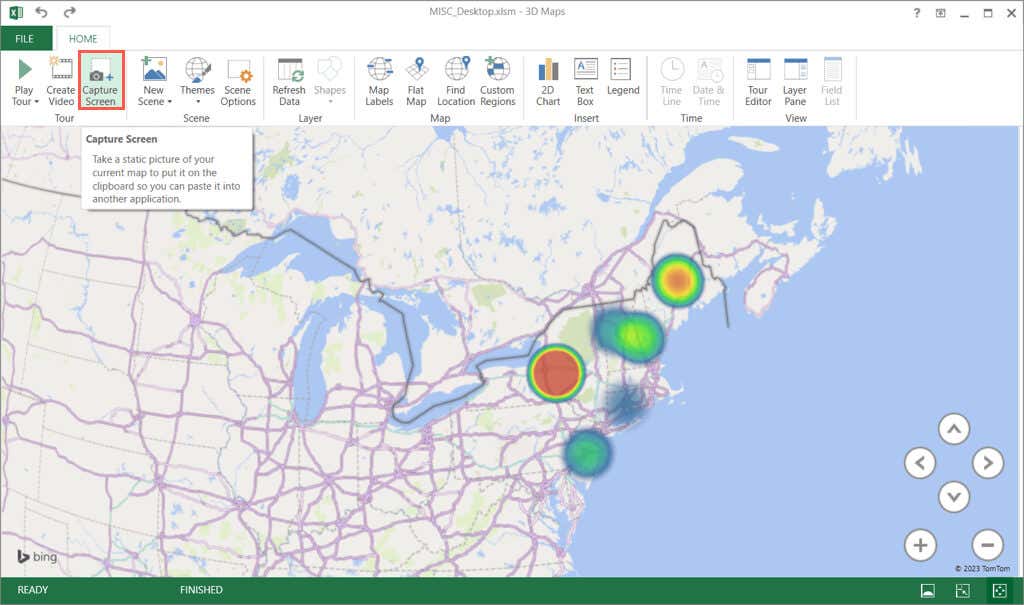This screenshot has height=605, width=1024.
Task: Open the Themes gallery dropdown arrow
Action: coord(197,102)
